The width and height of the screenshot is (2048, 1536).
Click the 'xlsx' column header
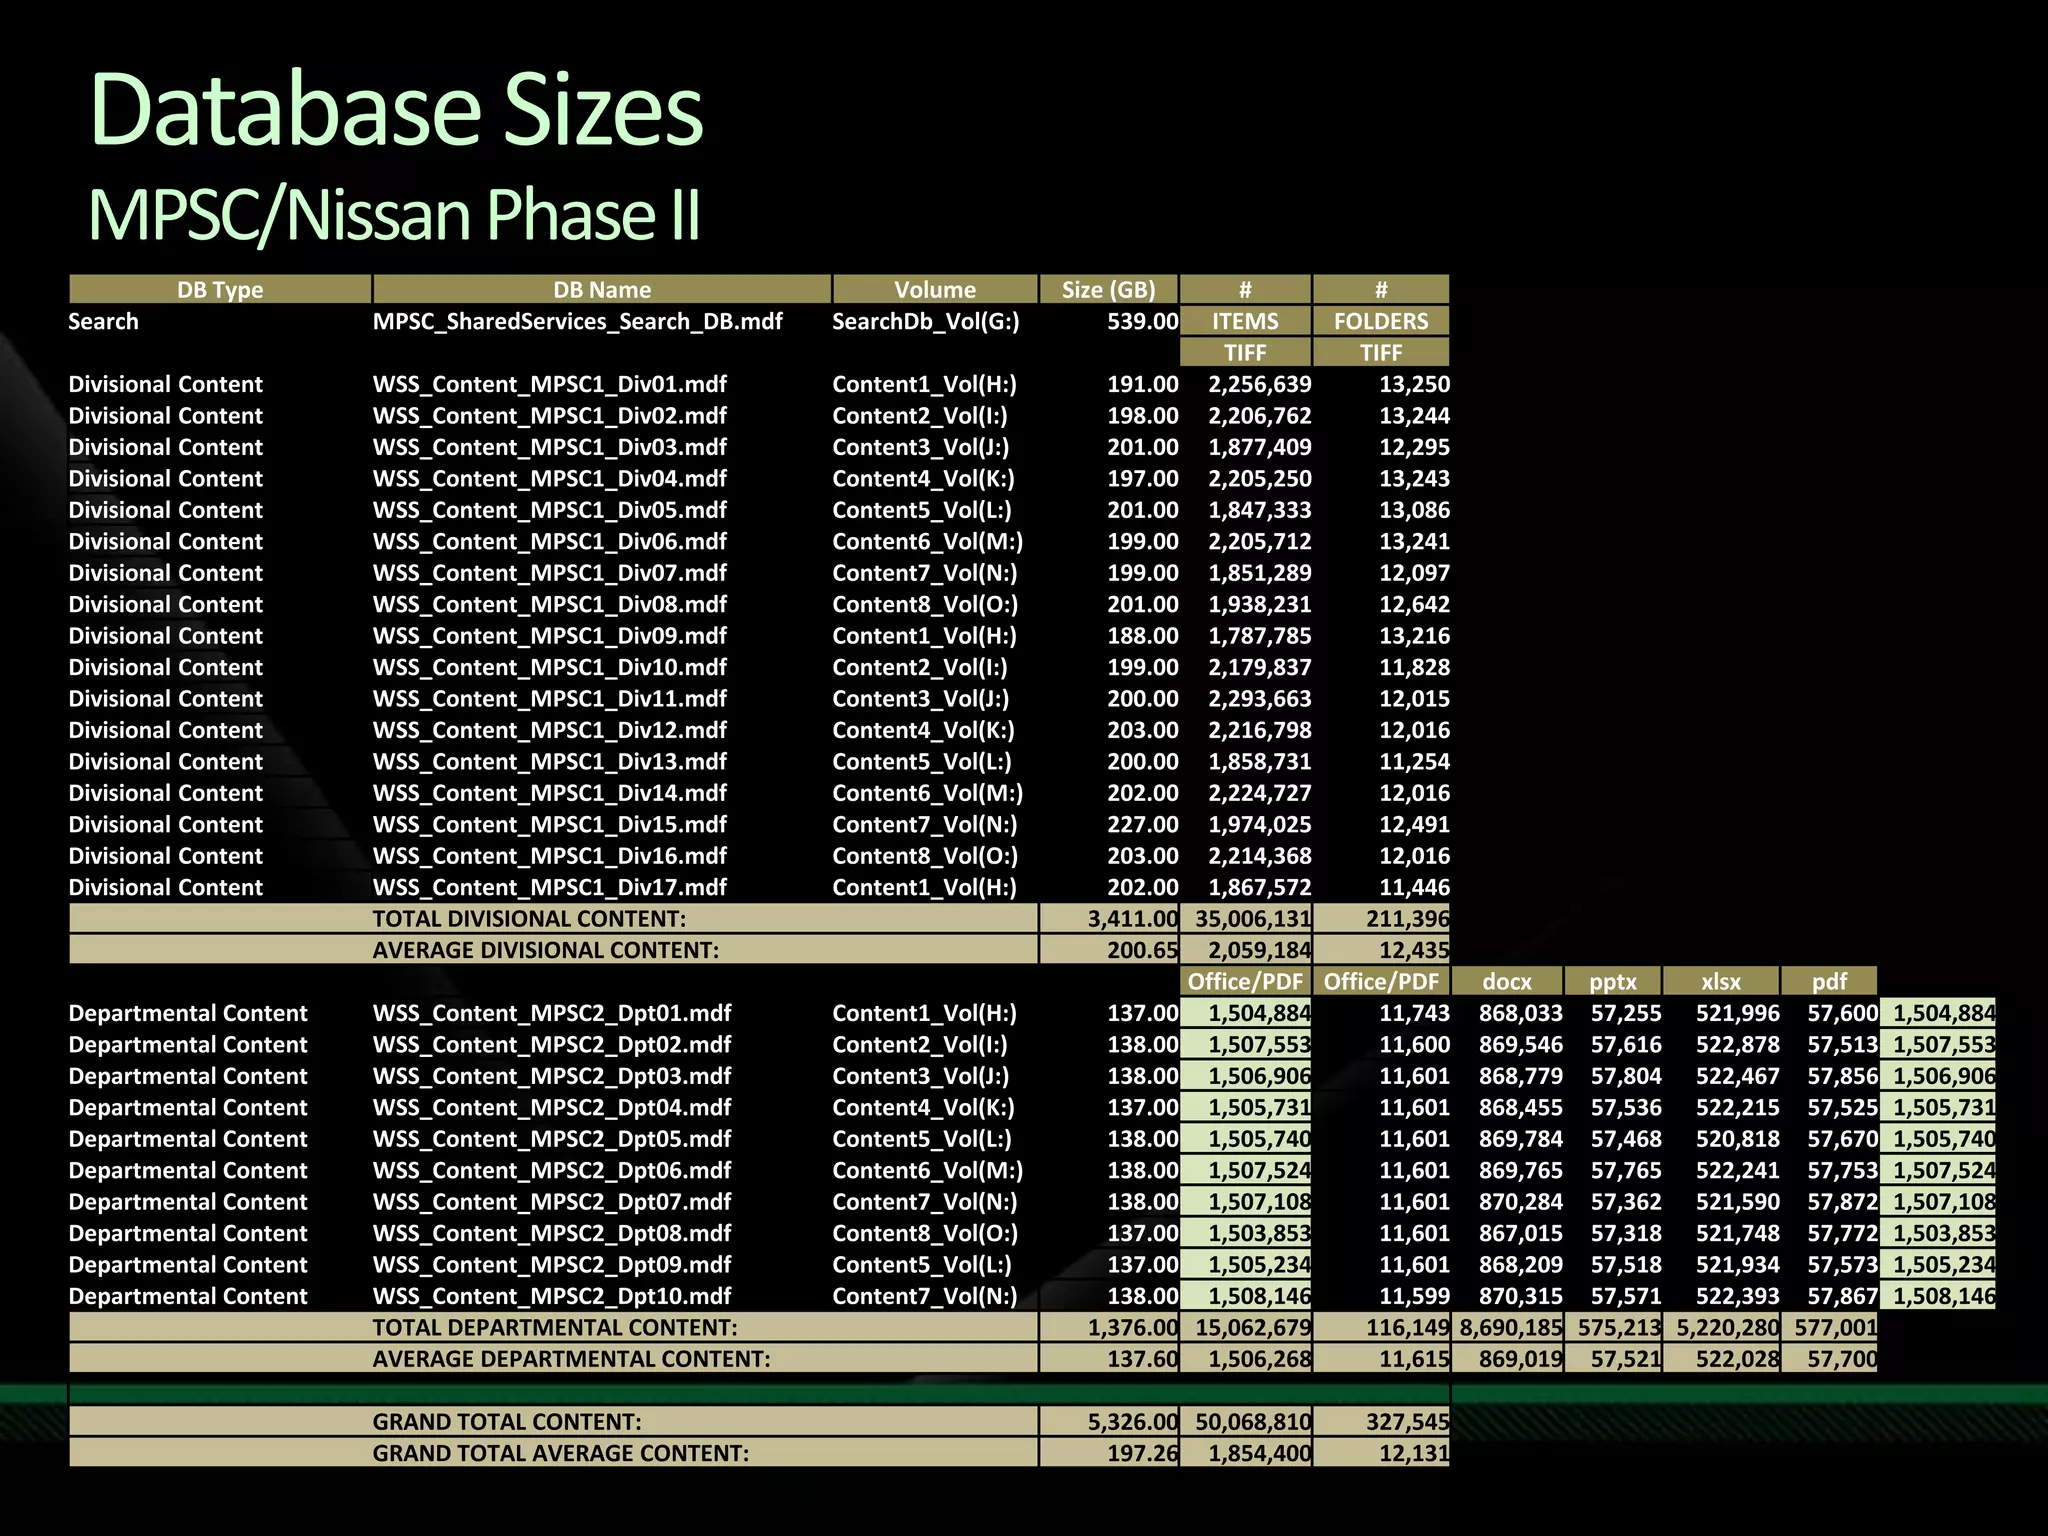(1721, 982)
